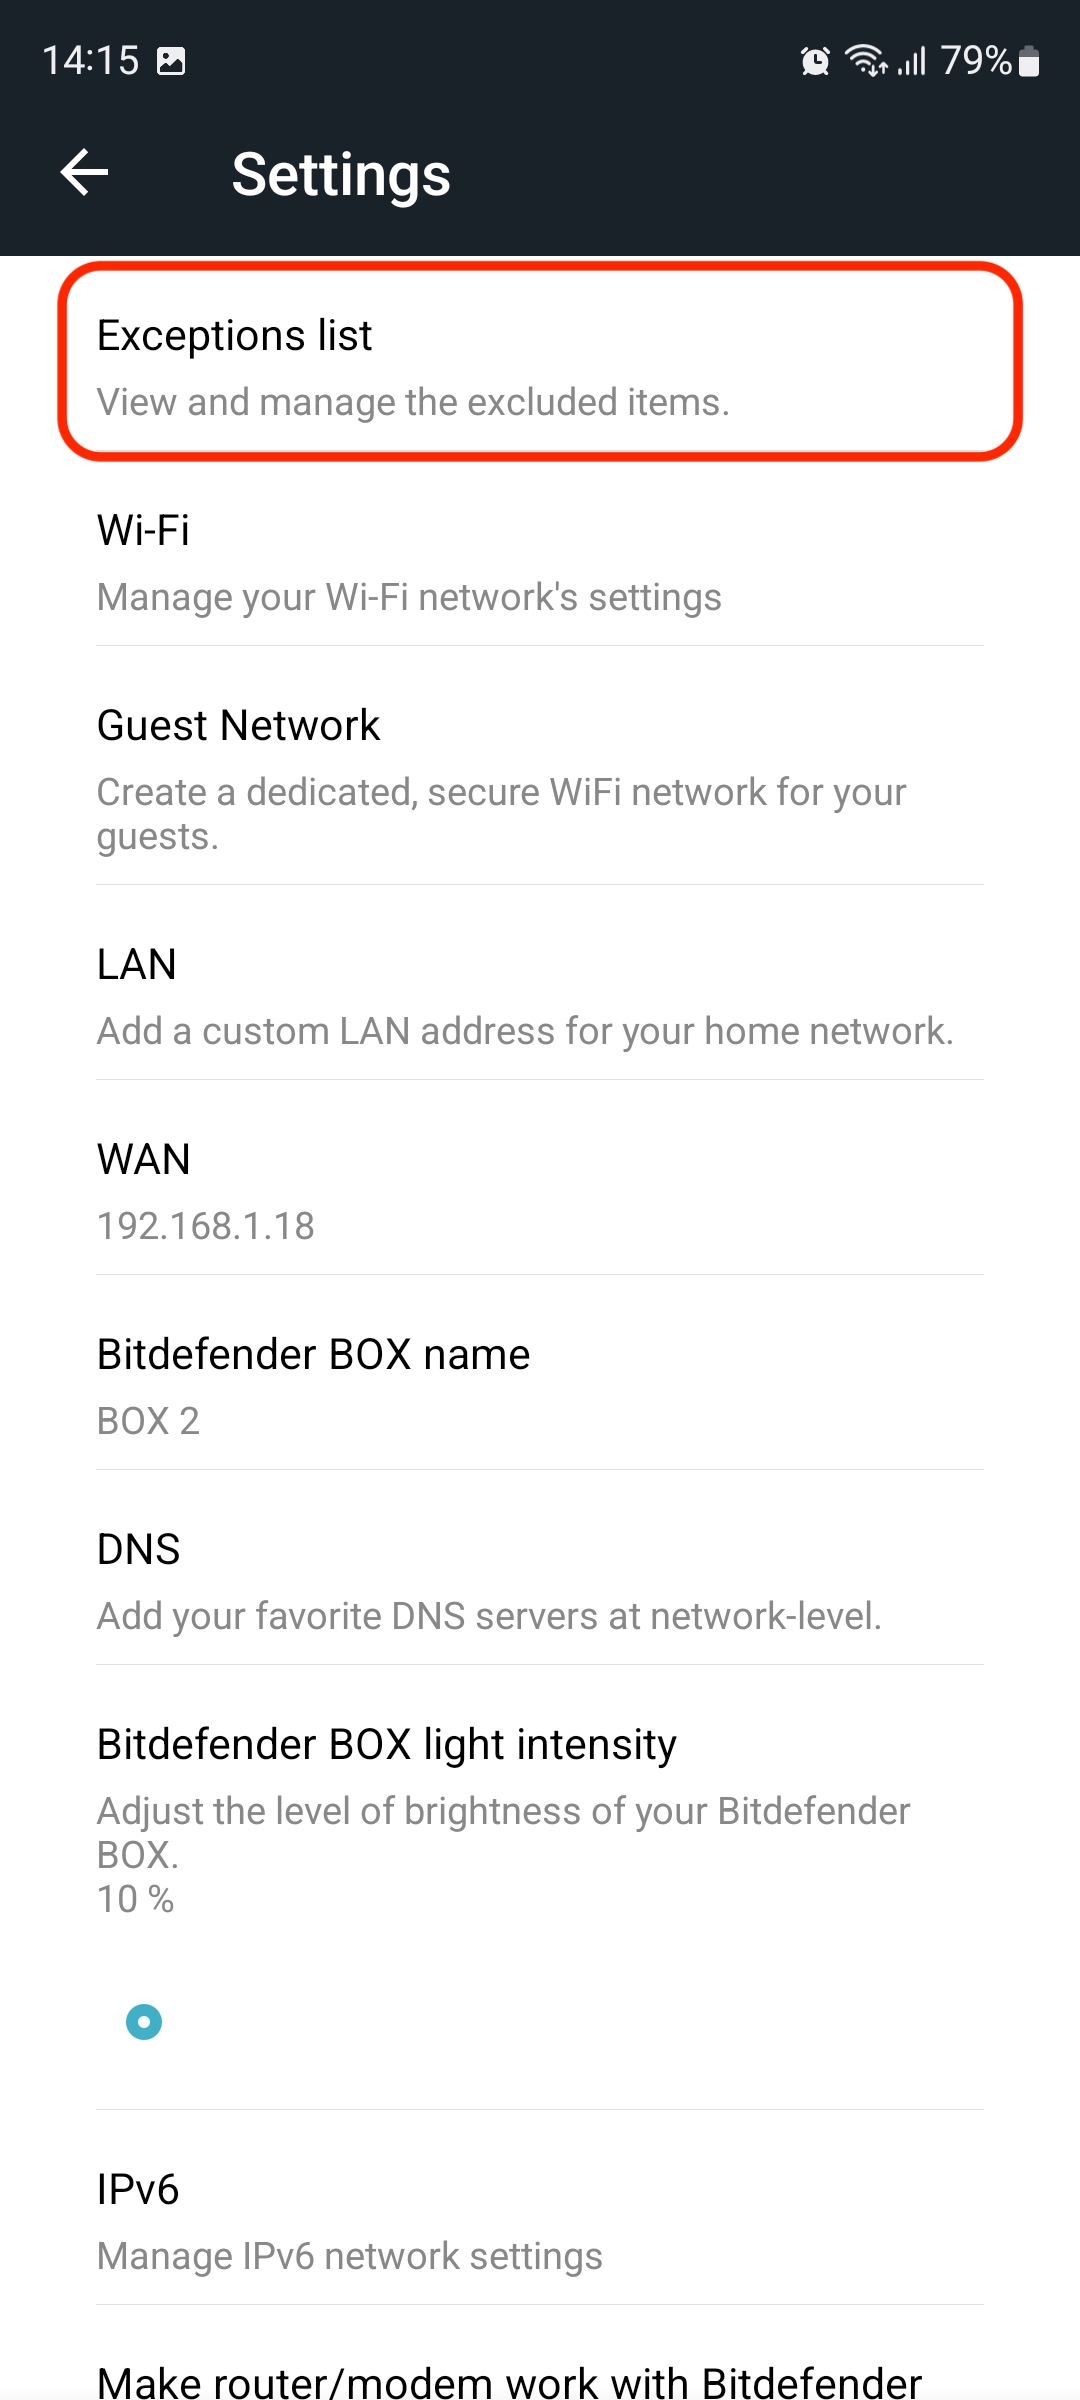Tap the image notification icon in status bar
The width and height of the screenshot is (1080, 2400).
172,61
